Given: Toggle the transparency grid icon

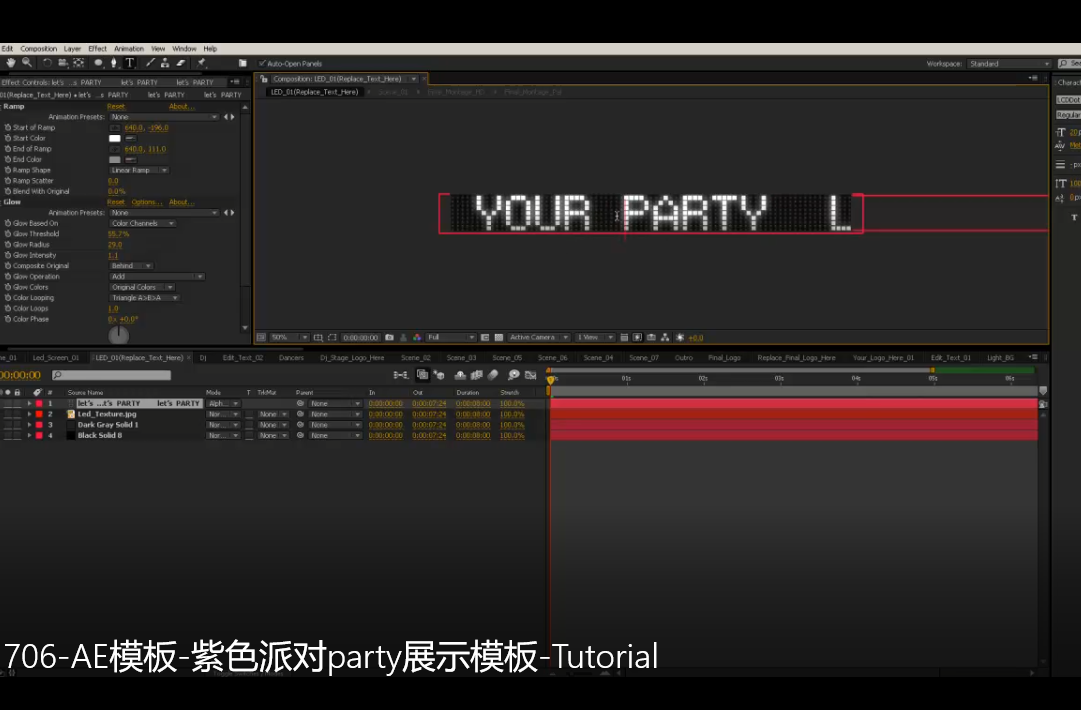Looking at the screenshot, I should [499, 338].
